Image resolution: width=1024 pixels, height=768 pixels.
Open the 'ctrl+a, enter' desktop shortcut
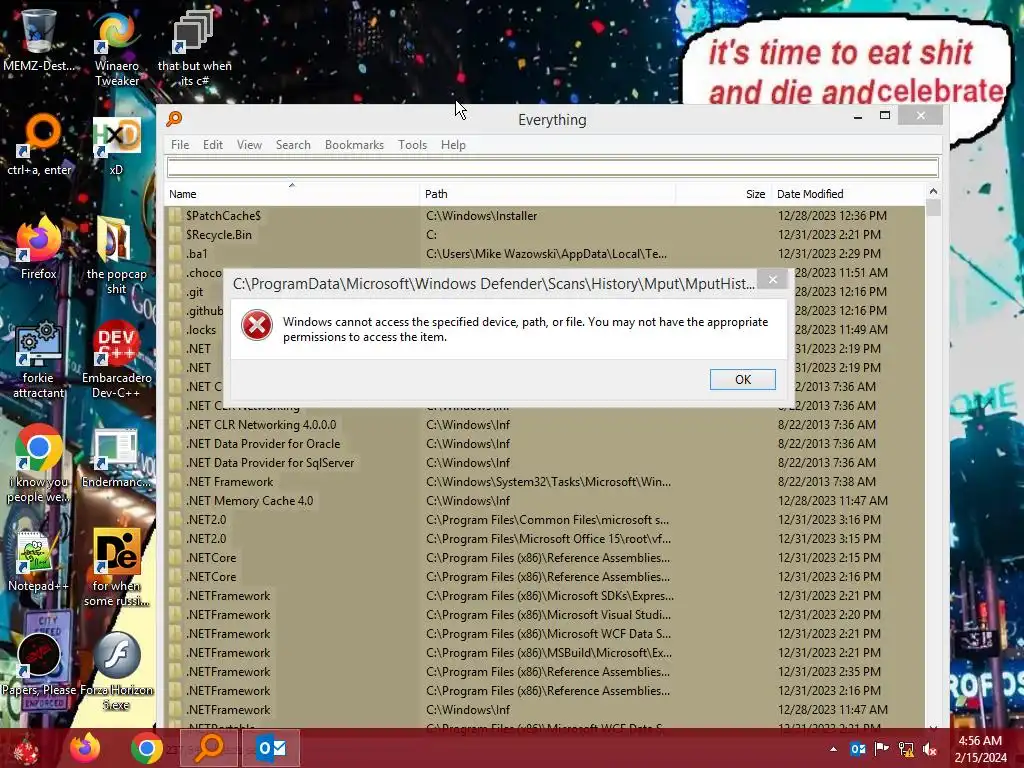pyautogui.click(x=39, y=145)
